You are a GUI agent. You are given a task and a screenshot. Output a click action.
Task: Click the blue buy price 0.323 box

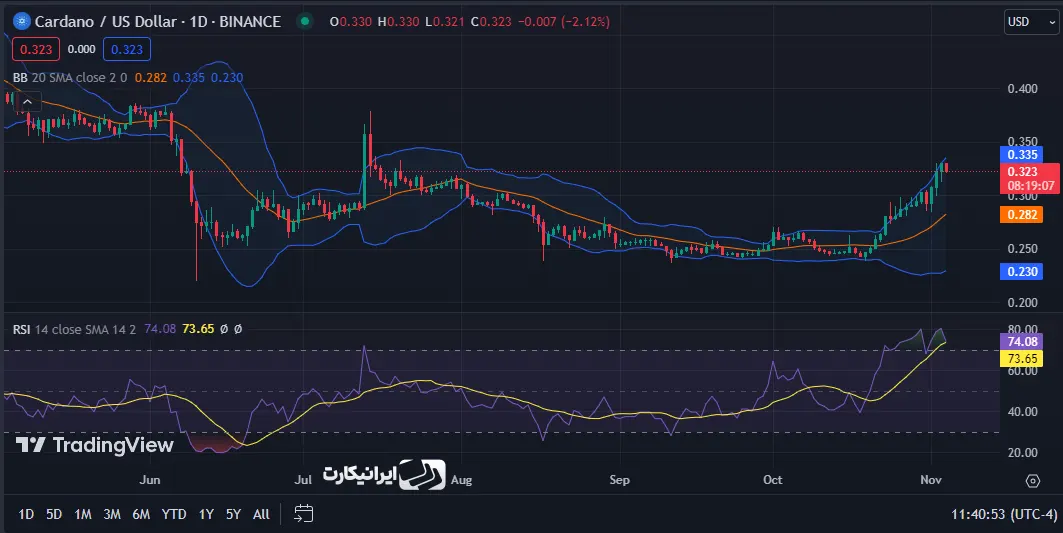click(125, 48)
